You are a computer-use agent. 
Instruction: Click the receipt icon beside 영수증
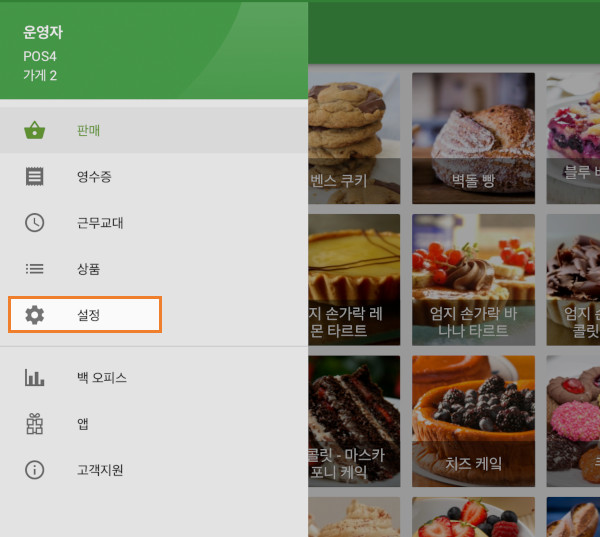(34, 176)
